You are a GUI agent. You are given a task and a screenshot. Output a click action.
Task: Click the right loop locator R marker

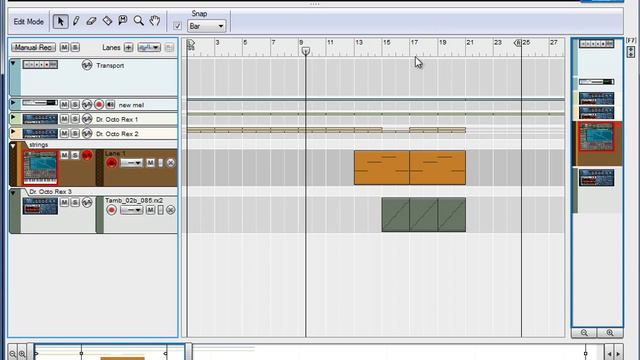(518, 42)
